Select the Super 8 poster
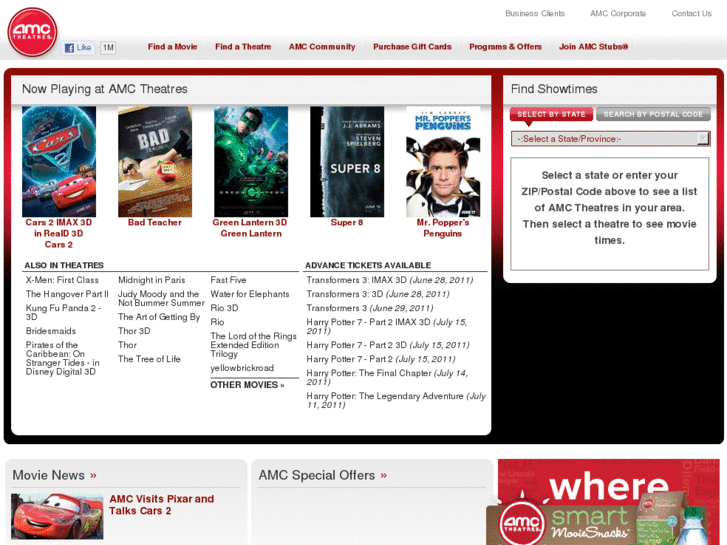The height and width of the screenshot is (545, 727). pyautogui.click(x=347, y=161)
